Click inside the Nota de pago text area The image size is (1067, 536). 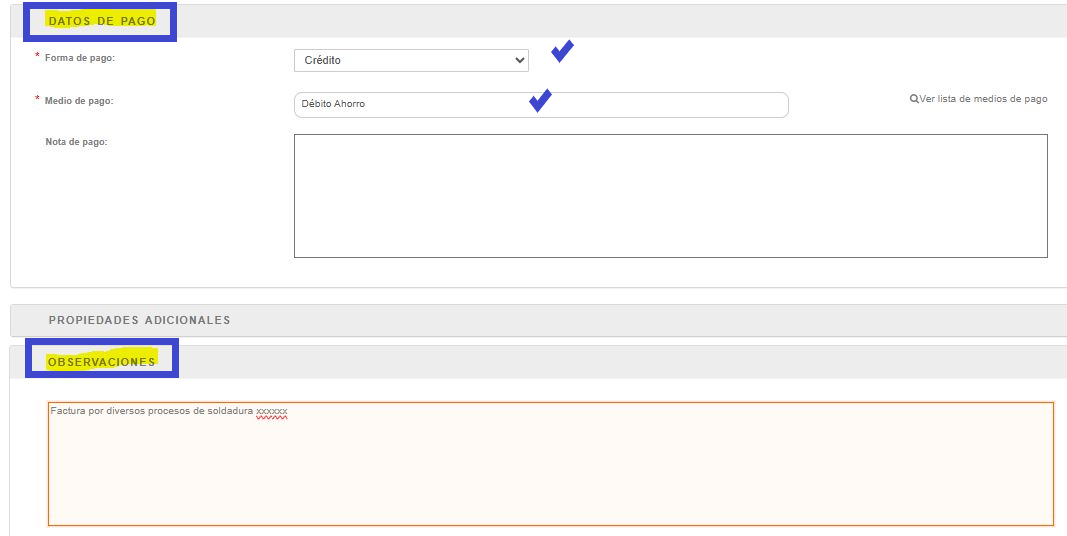(670, 196)
